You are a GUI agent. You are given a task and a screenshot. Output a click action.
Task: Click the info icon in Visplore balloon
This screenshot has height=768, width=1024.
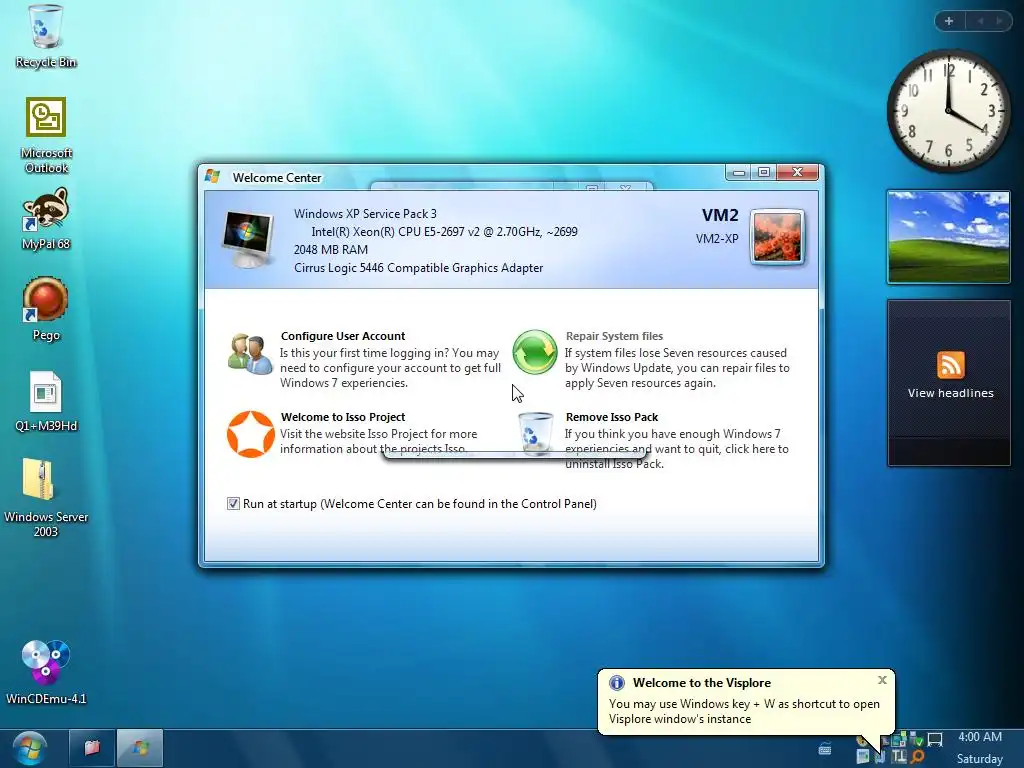tap(616, 683)
